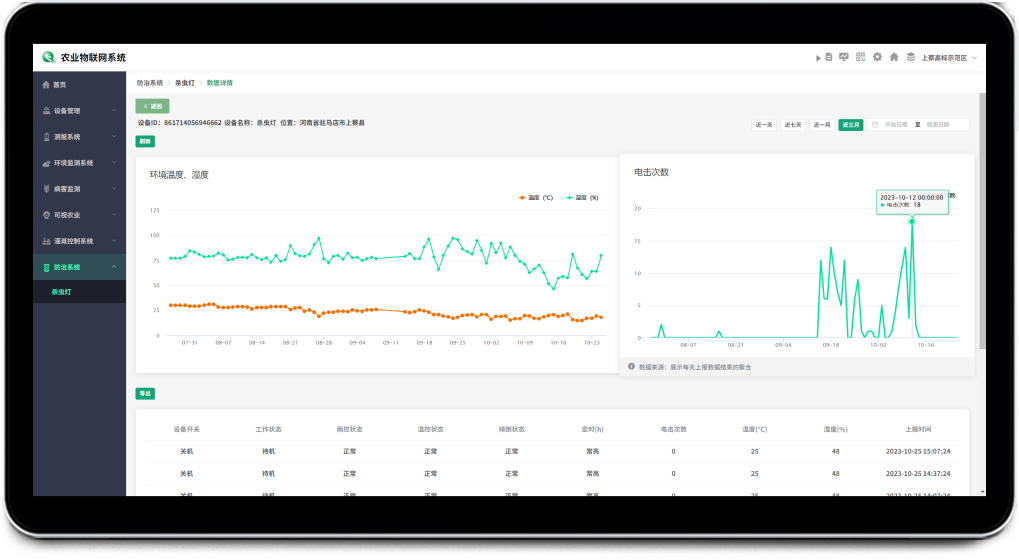Image resolution: width=1019 pixels, height=560 pixels.
Task: Select the 近一月 range tab
Action: [822, 125]
